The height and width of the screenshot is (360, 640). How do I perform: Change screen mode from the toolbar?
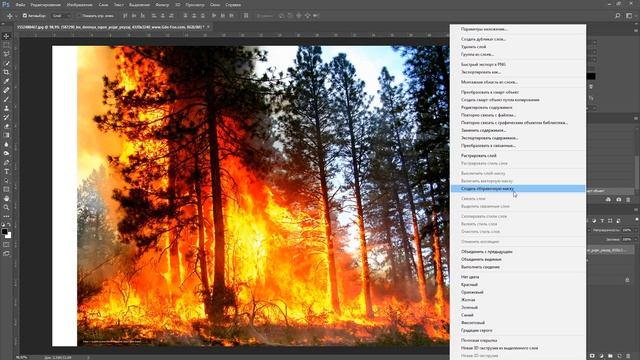point(6,253)
